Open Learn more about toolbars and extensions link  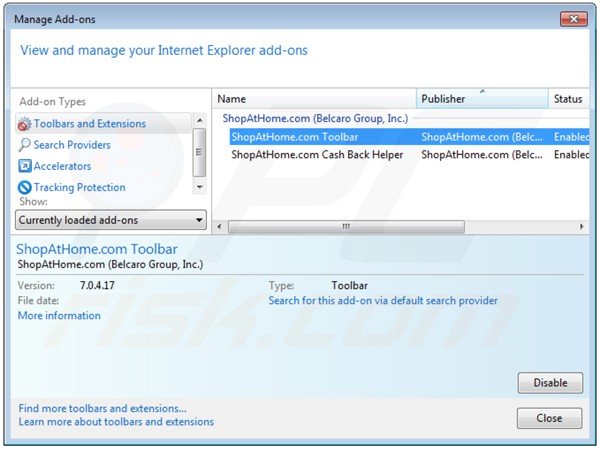pos(116,422)
